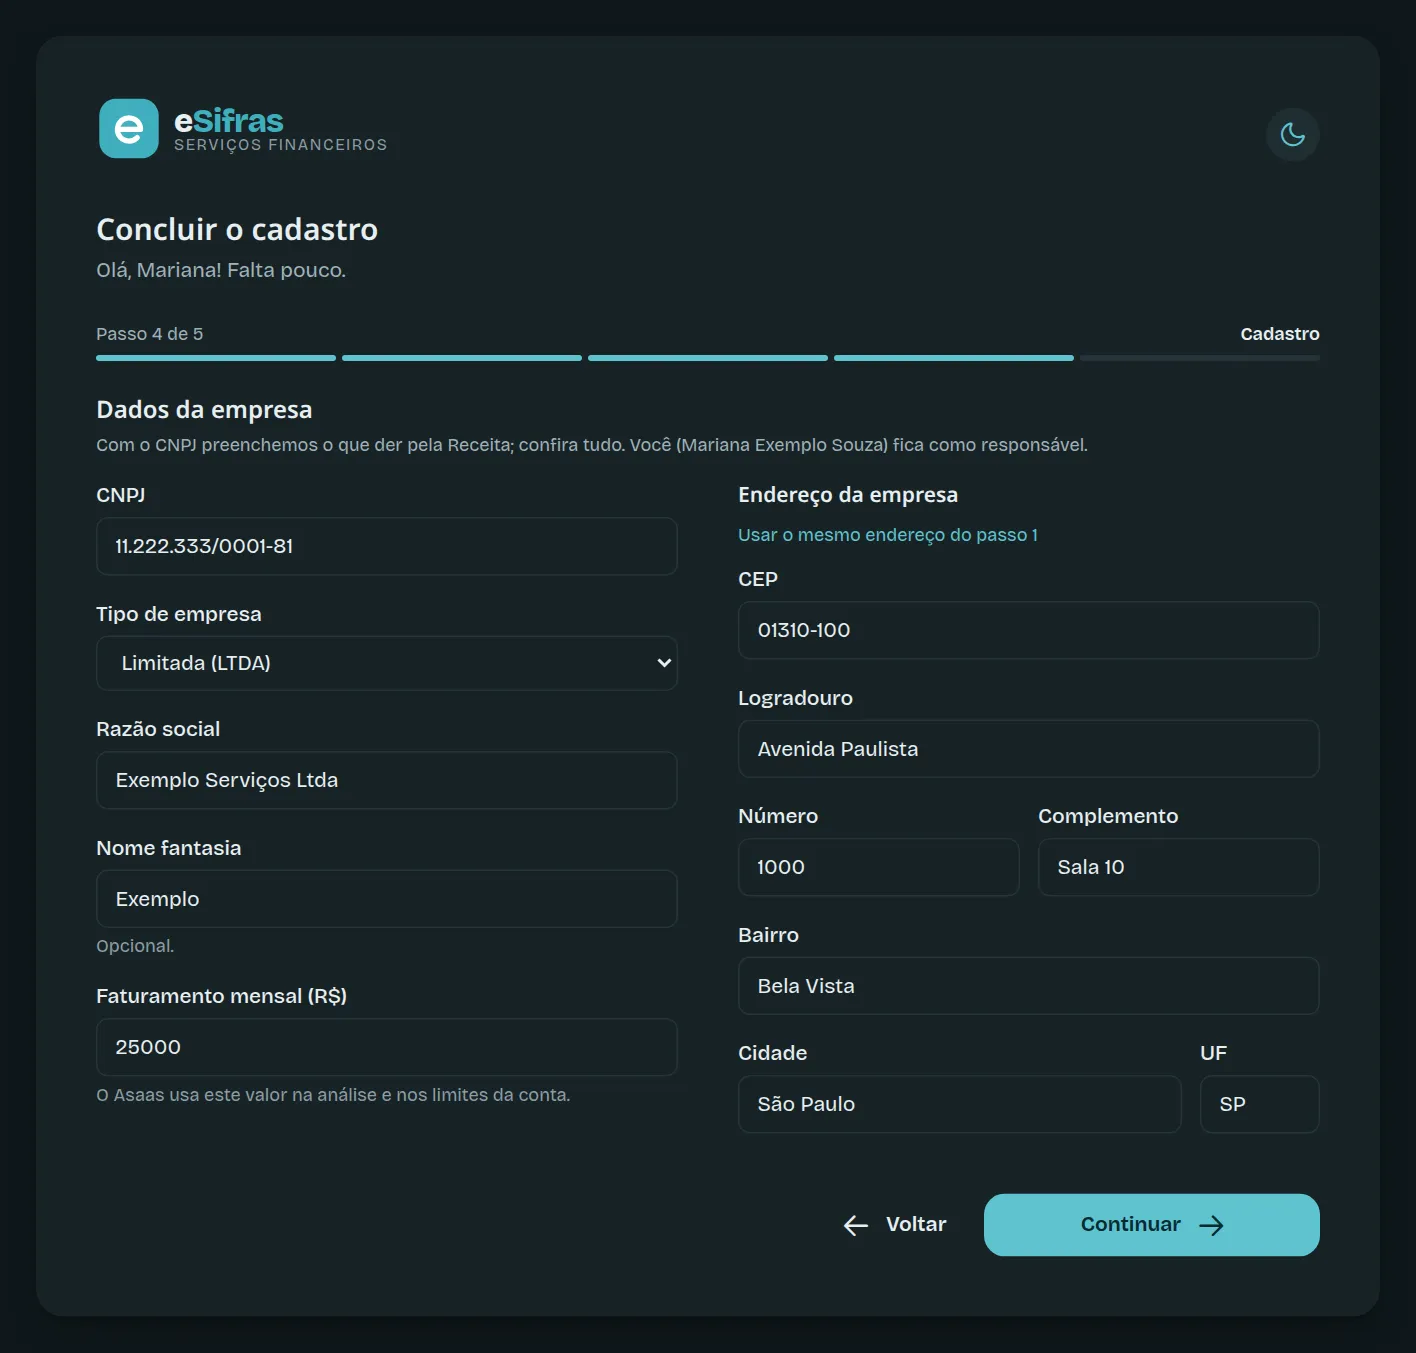Toggle dark mode with moon icon
1416x1353 pixels.
click(x=1292, y=134)
